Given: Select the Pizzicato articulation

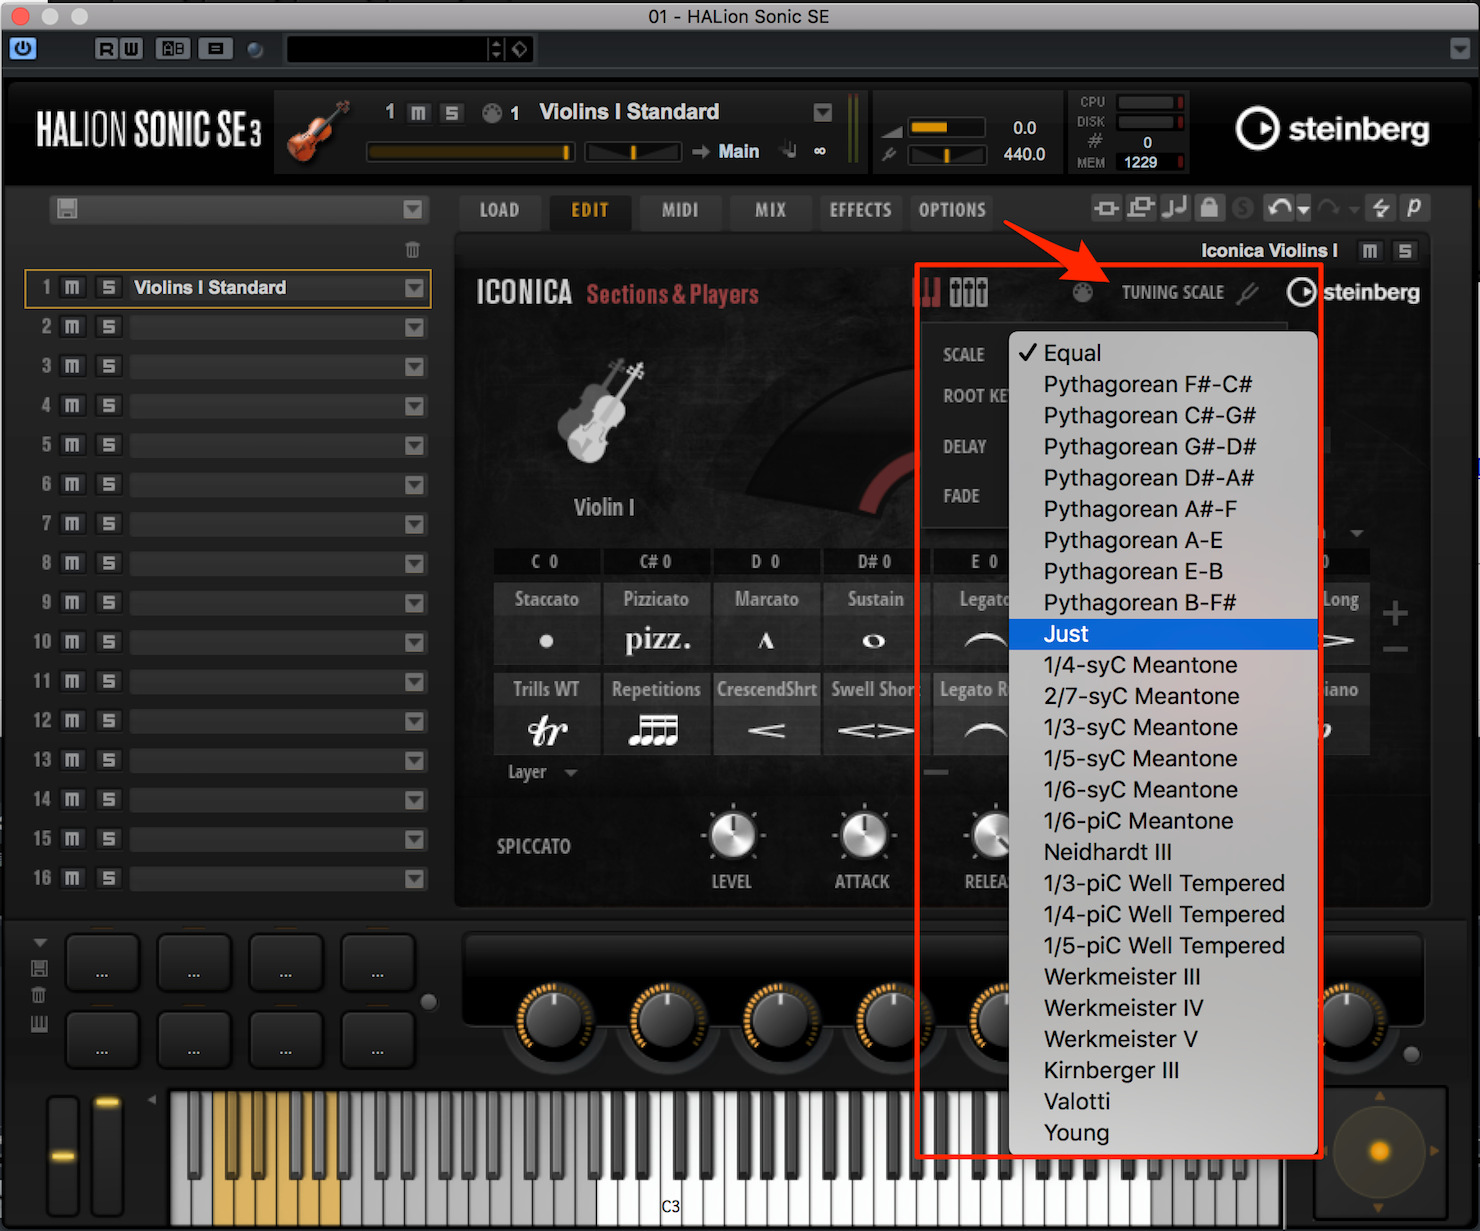Looking at the screenshot, I should pos(656,624).
